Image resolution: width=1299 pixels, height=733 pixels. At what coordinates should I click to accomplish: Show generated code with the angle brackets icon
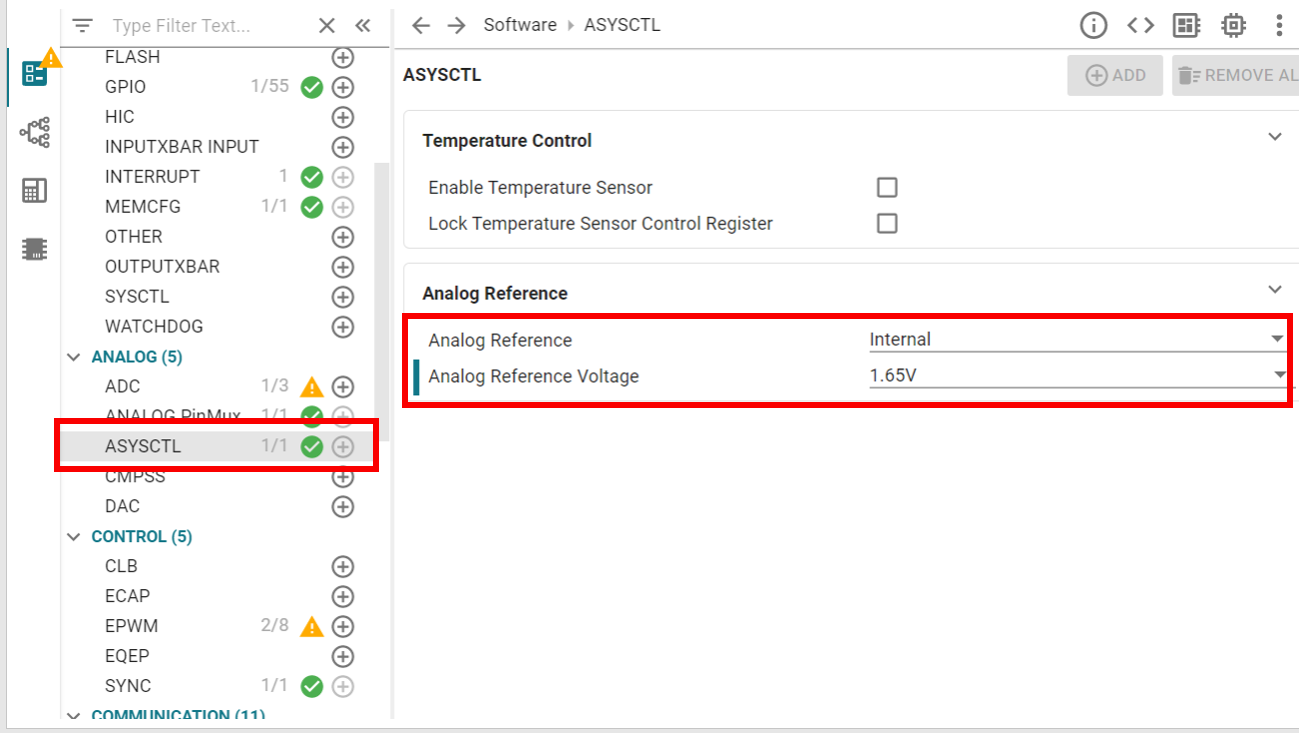click(x=1140, y=26)
